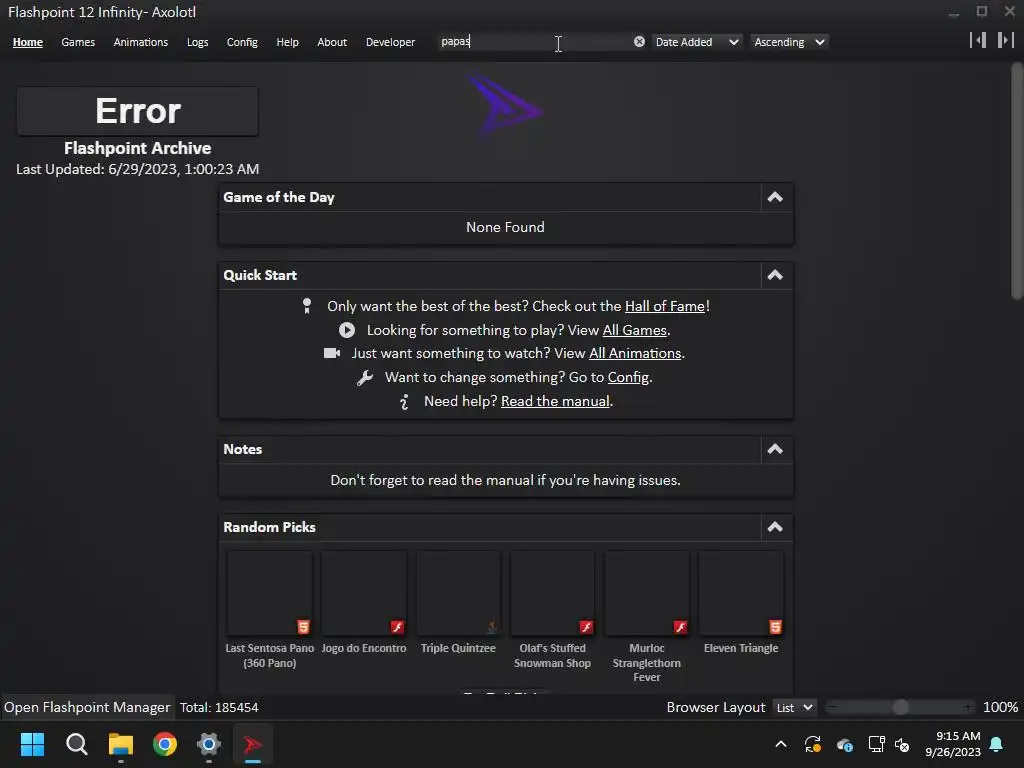This screenshot has width=1024, height=768.
Task: Follow the All Animations link
Action: click(635, 353)
